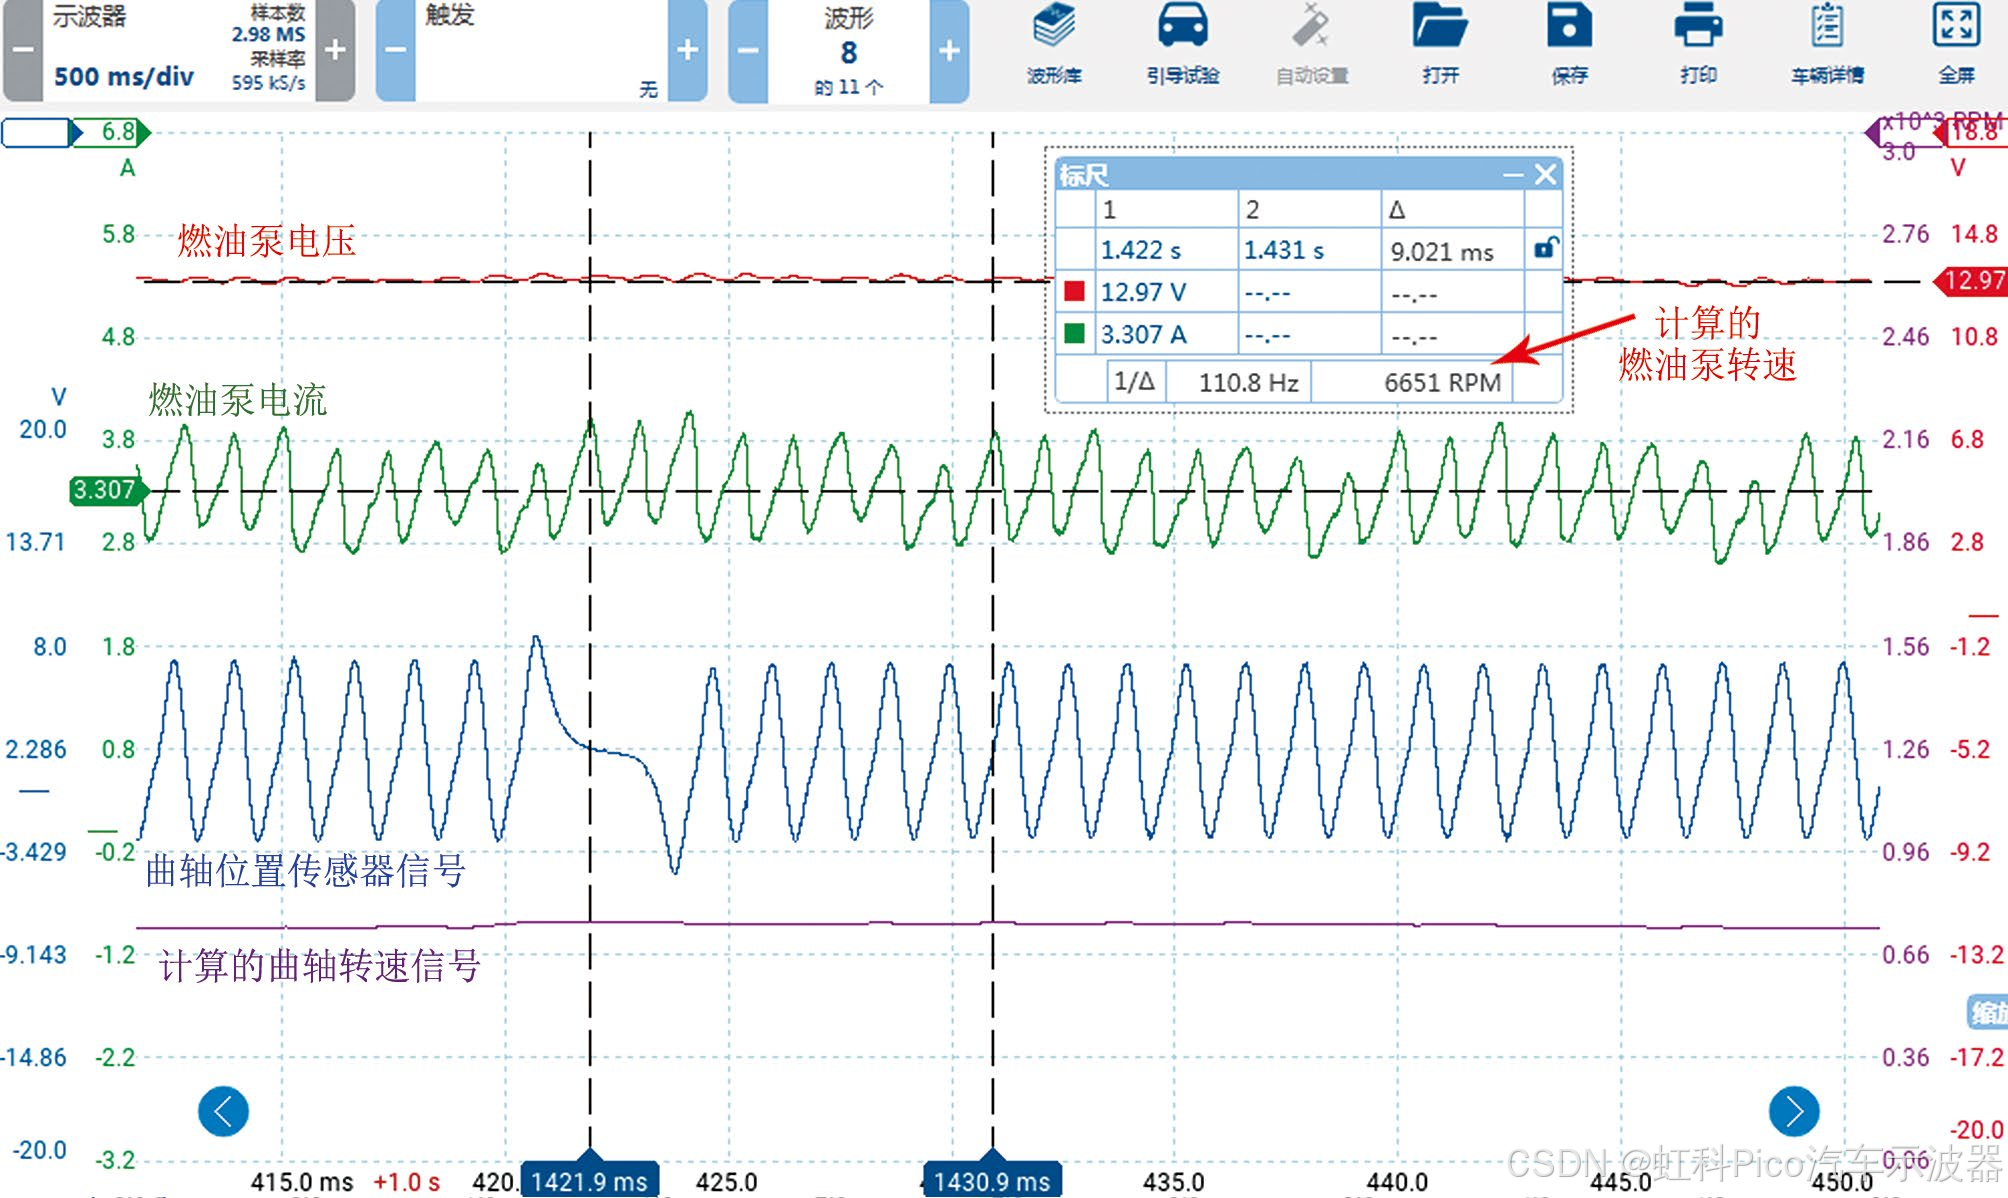Decrease timebase with scope minus button
Image resolution: width=2008 pixels, height=1198 pixels.
[x=23, y=50]
